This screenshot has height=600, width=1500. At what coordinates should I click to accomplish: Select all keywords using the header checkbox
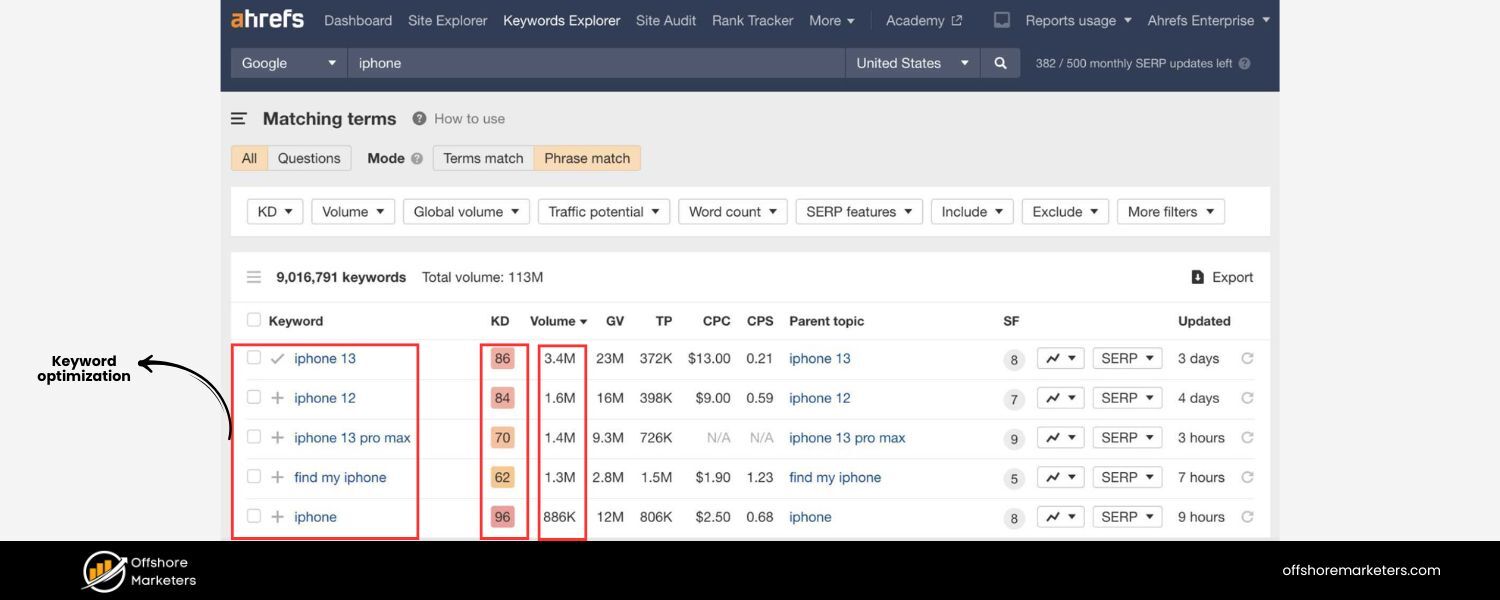(x=253, y=320)
